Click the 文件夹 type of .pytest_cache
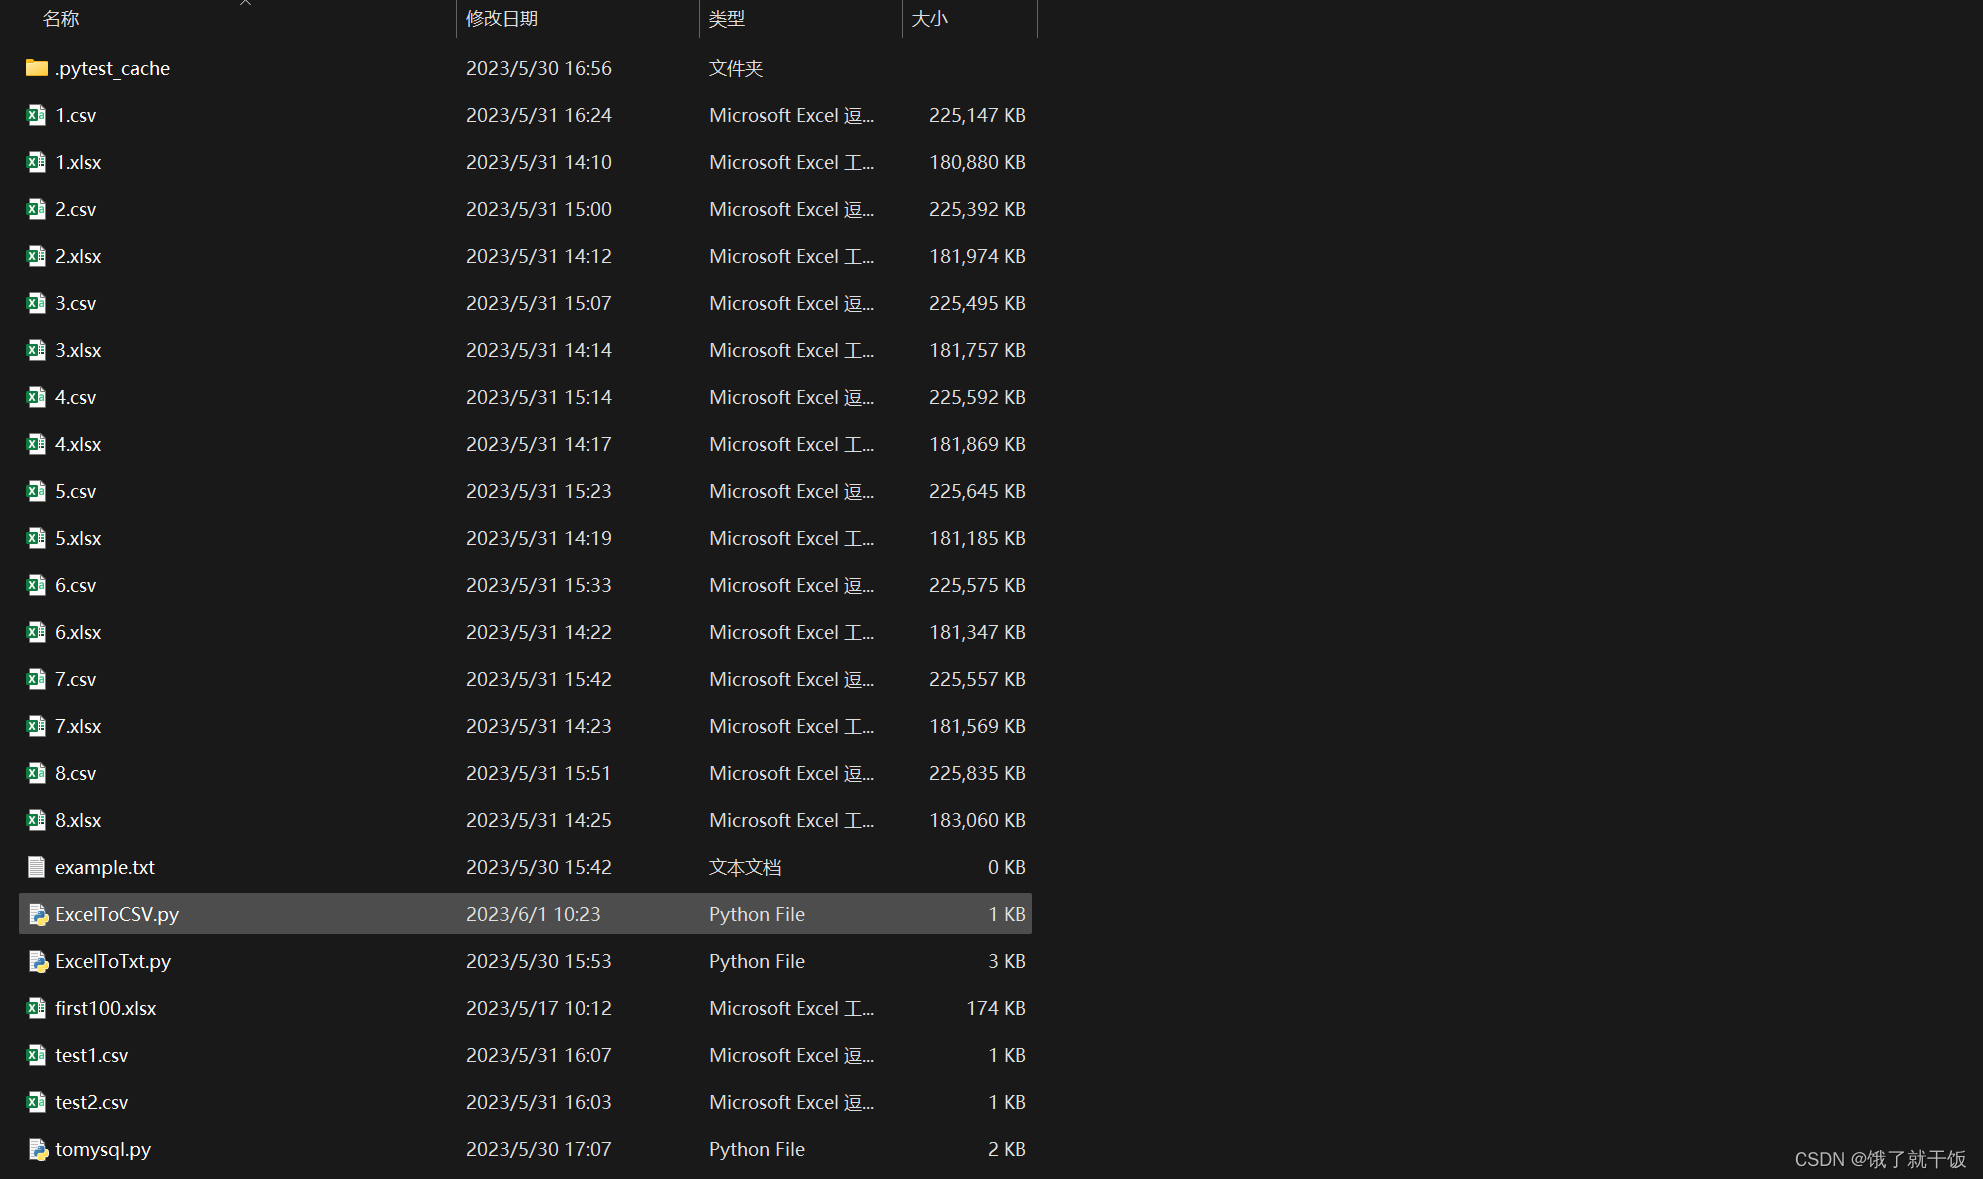1983x1179 pixels. click(736, 68)
